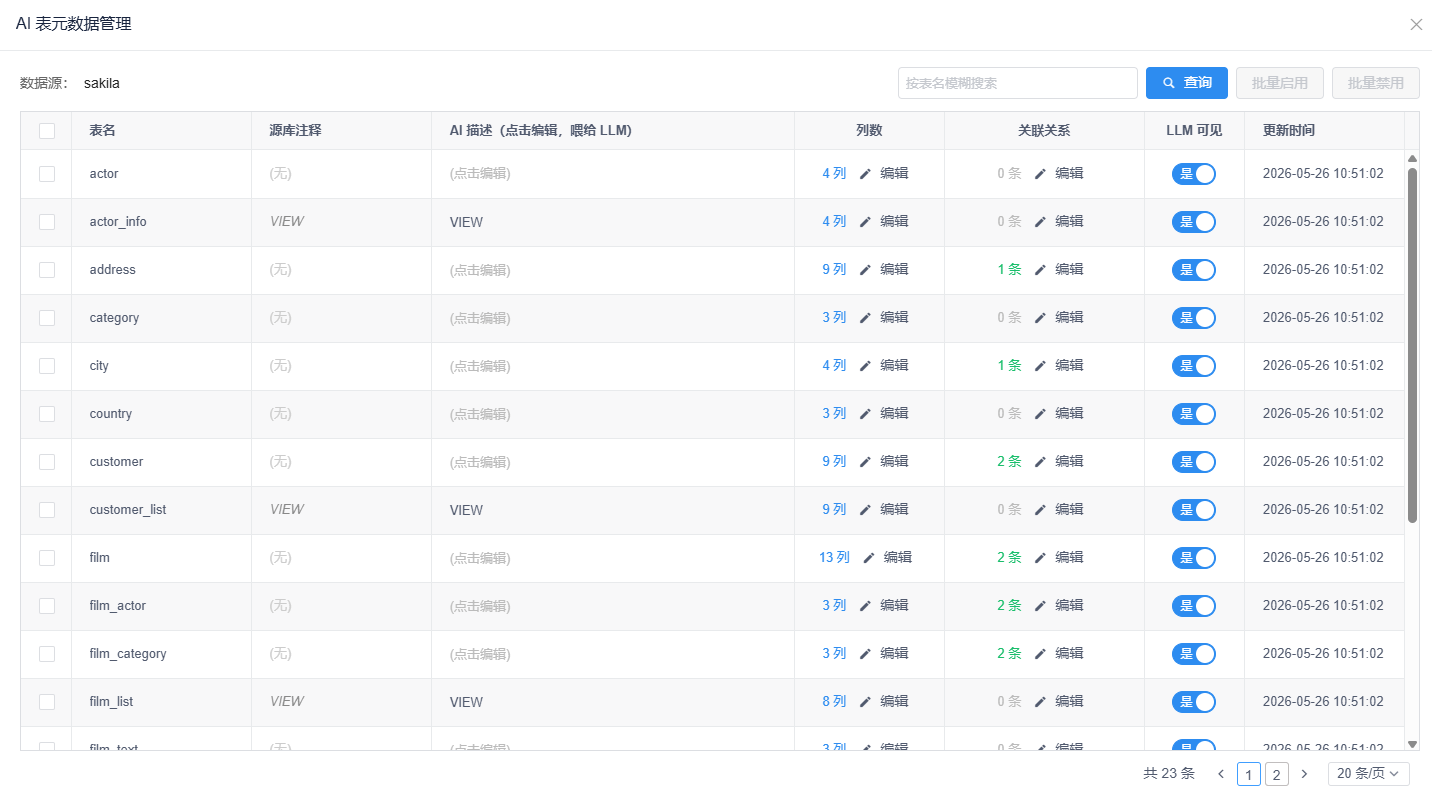Go to previous page arrow in pagination
1432x790 pixels.
tap(1221, 774)
